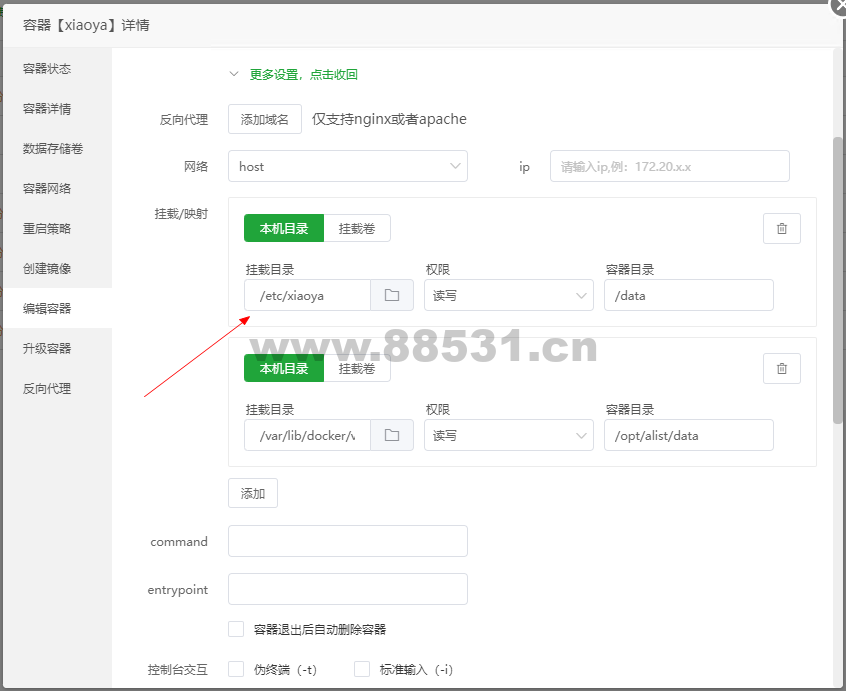Browse folder for /etc/xiaoya mount directory
Viewport: 846px width, 691px height.
tap(392, 295)
